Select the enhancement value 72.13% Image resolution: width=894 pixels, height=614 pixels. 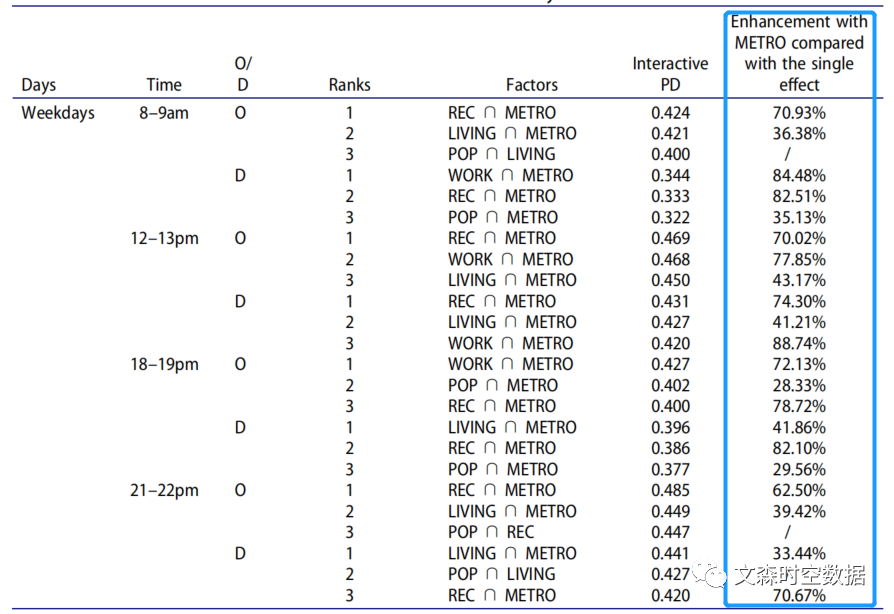799,364
